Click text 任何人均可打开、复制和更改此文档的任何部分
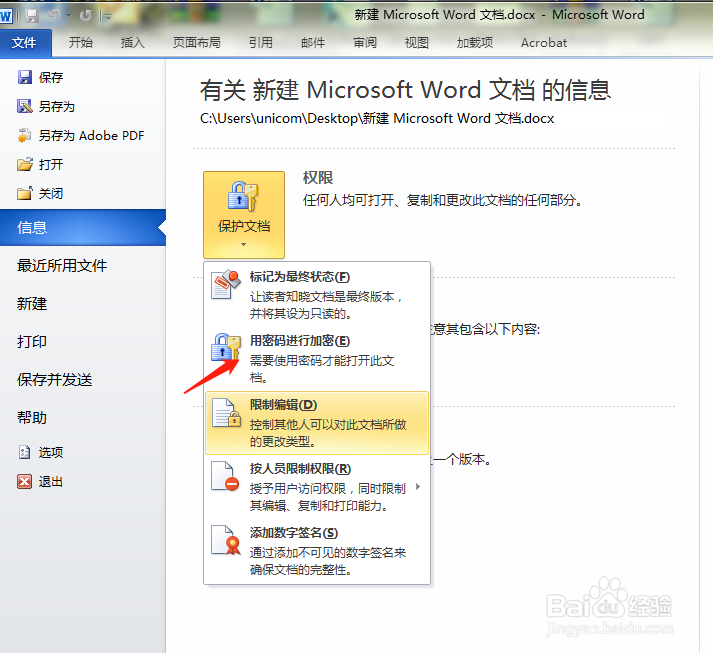Image resolution: width=713 pixels, height=653 pixels. tap(443, 200)
